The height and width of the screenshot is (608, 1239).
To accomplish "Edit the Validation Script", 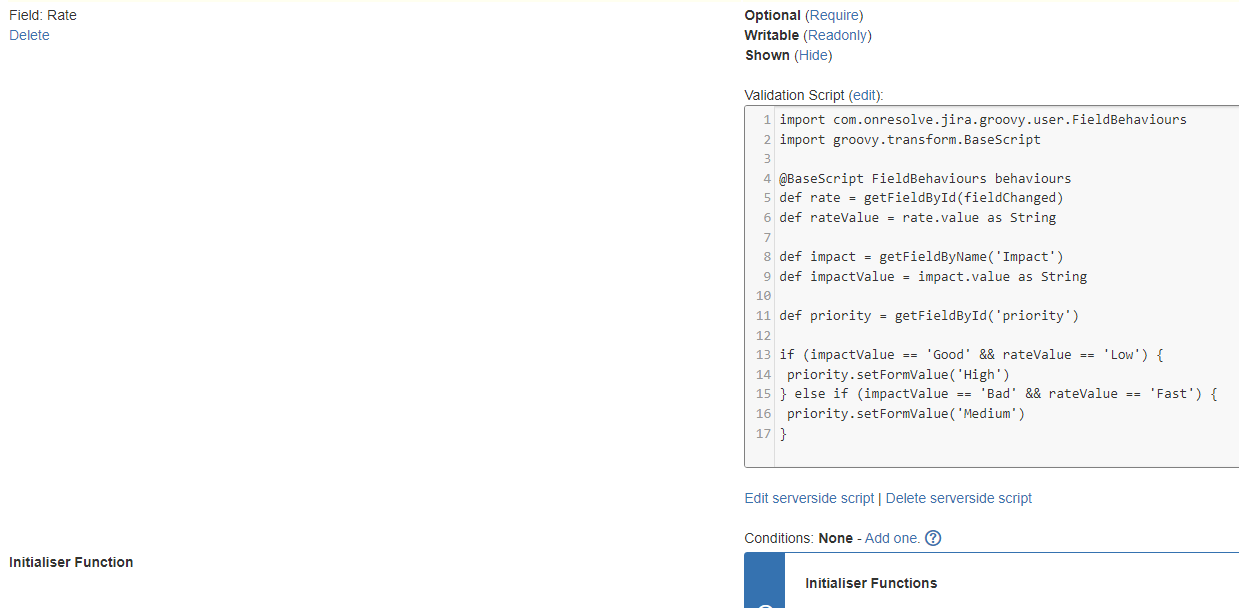I will [x=863, y=95].
